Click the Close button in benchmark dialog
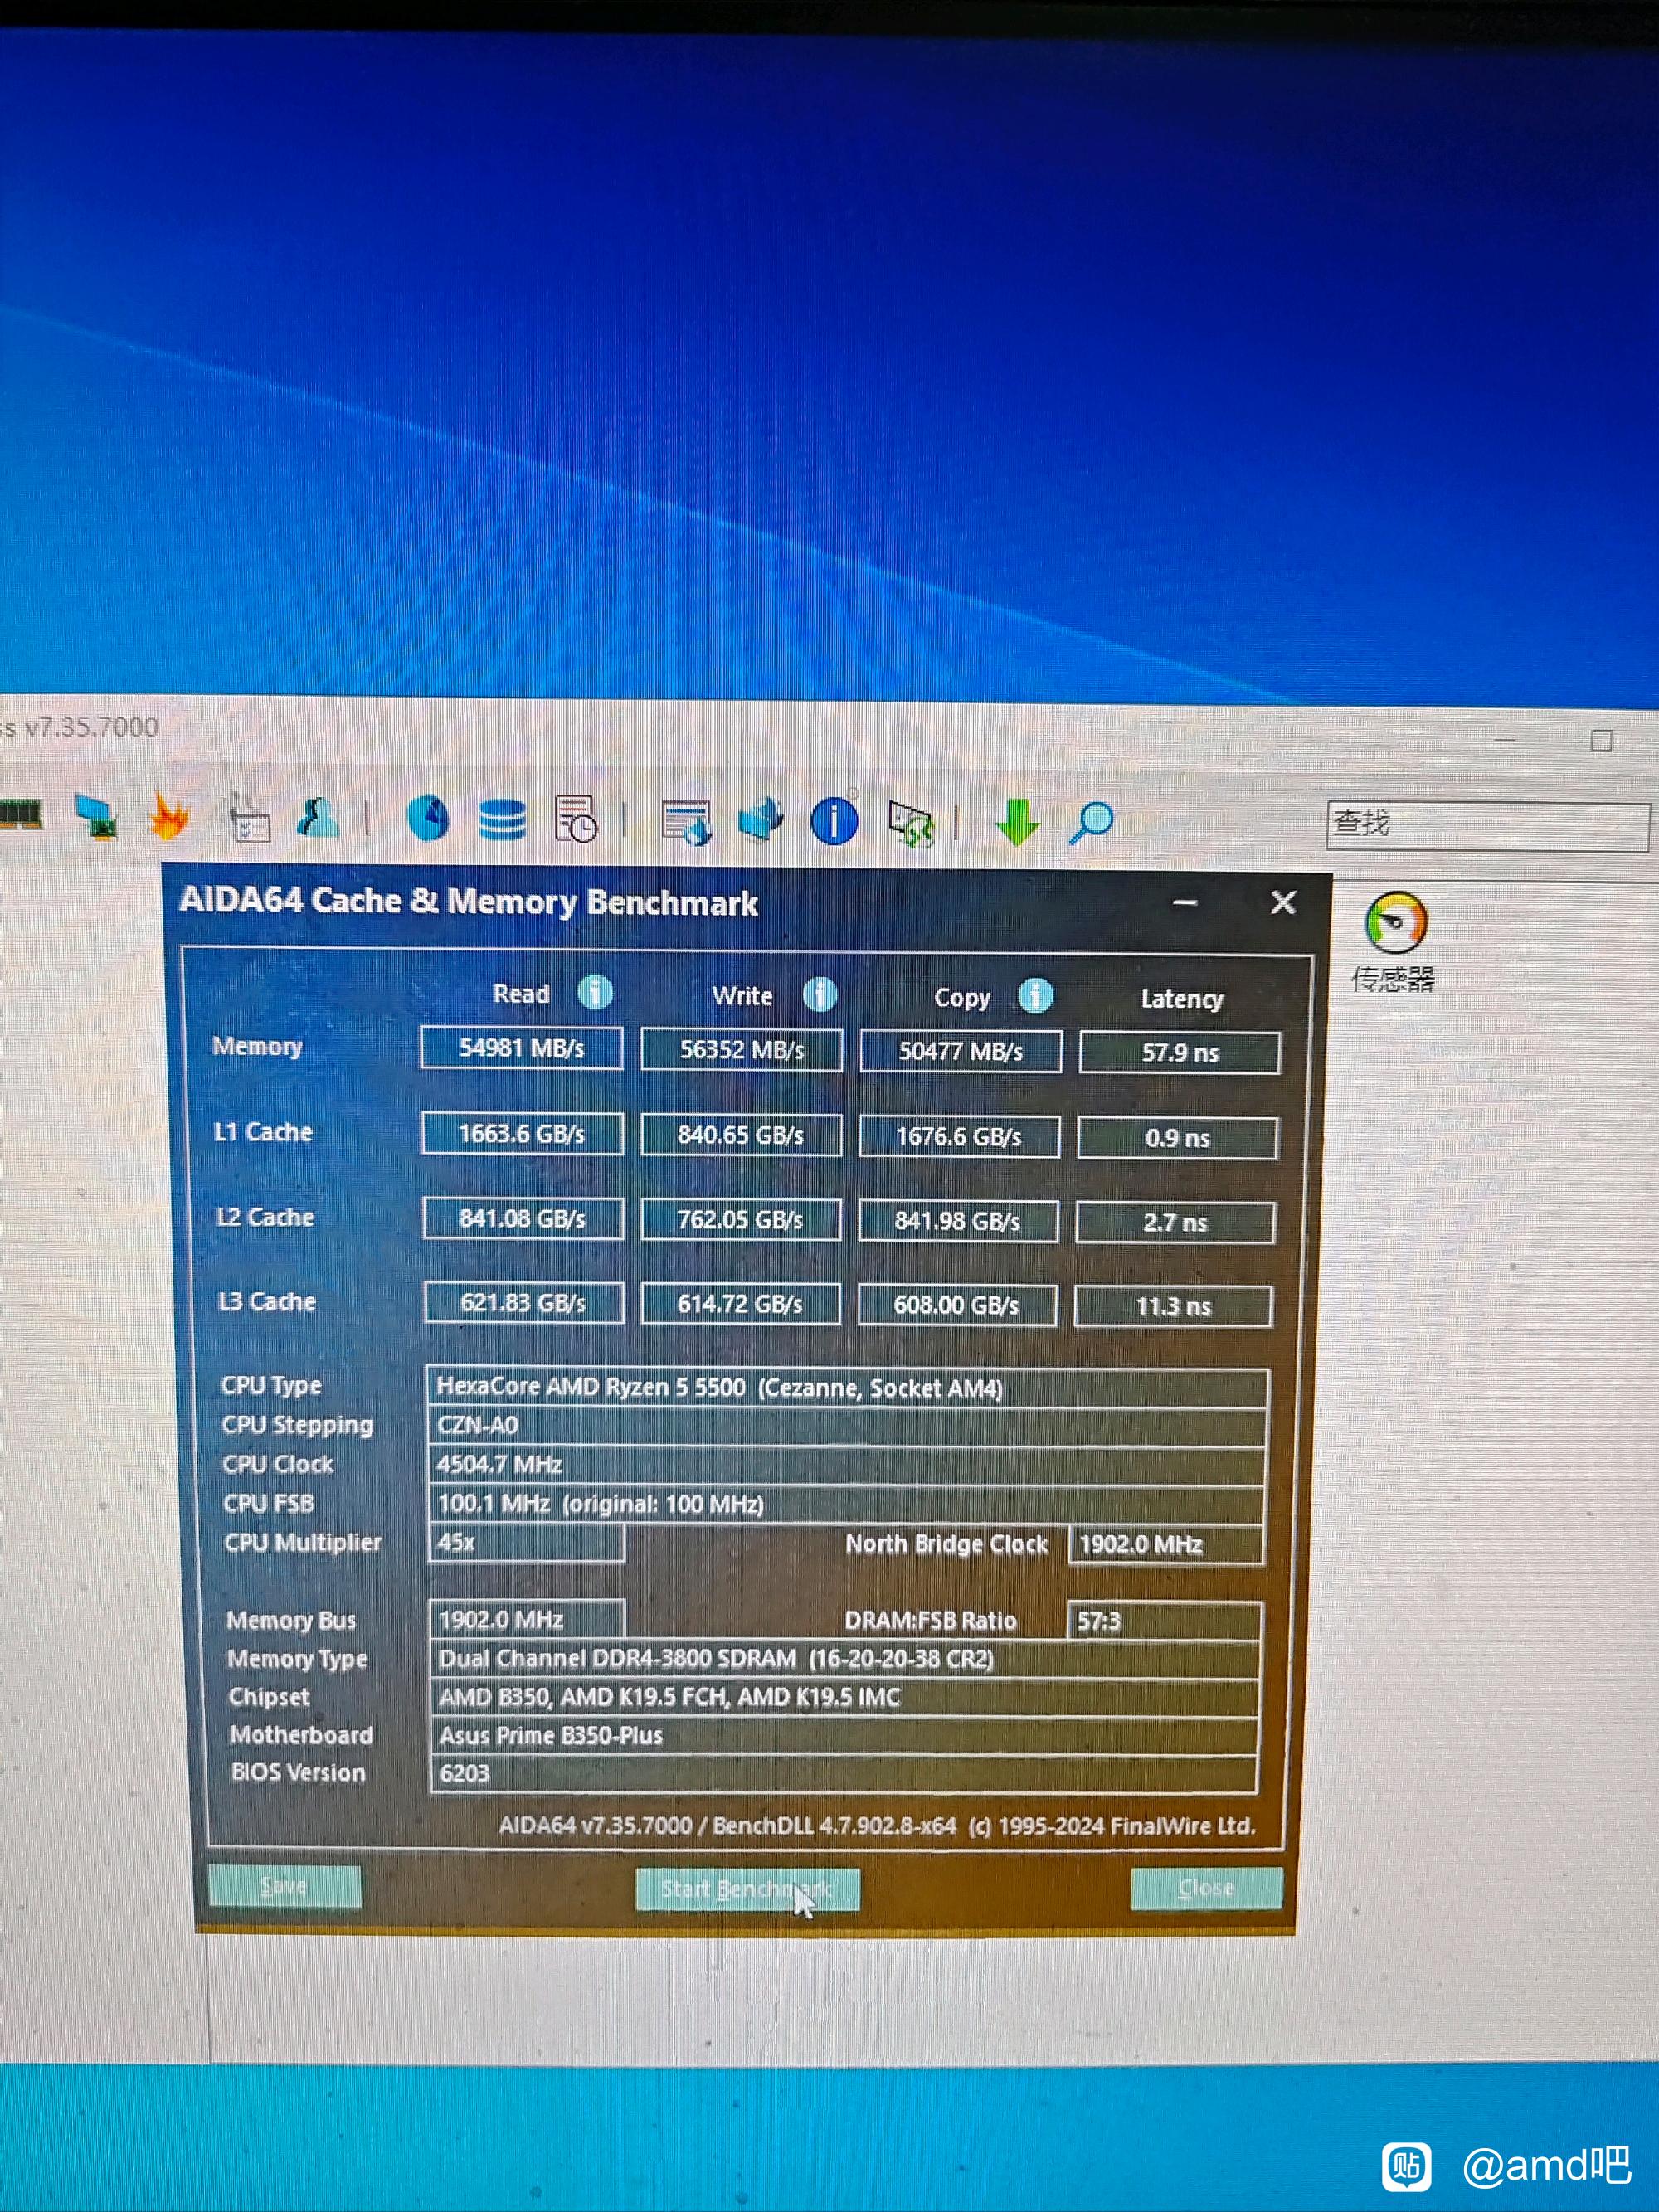The image size is (1659, 2212). coord(1206,1888)
